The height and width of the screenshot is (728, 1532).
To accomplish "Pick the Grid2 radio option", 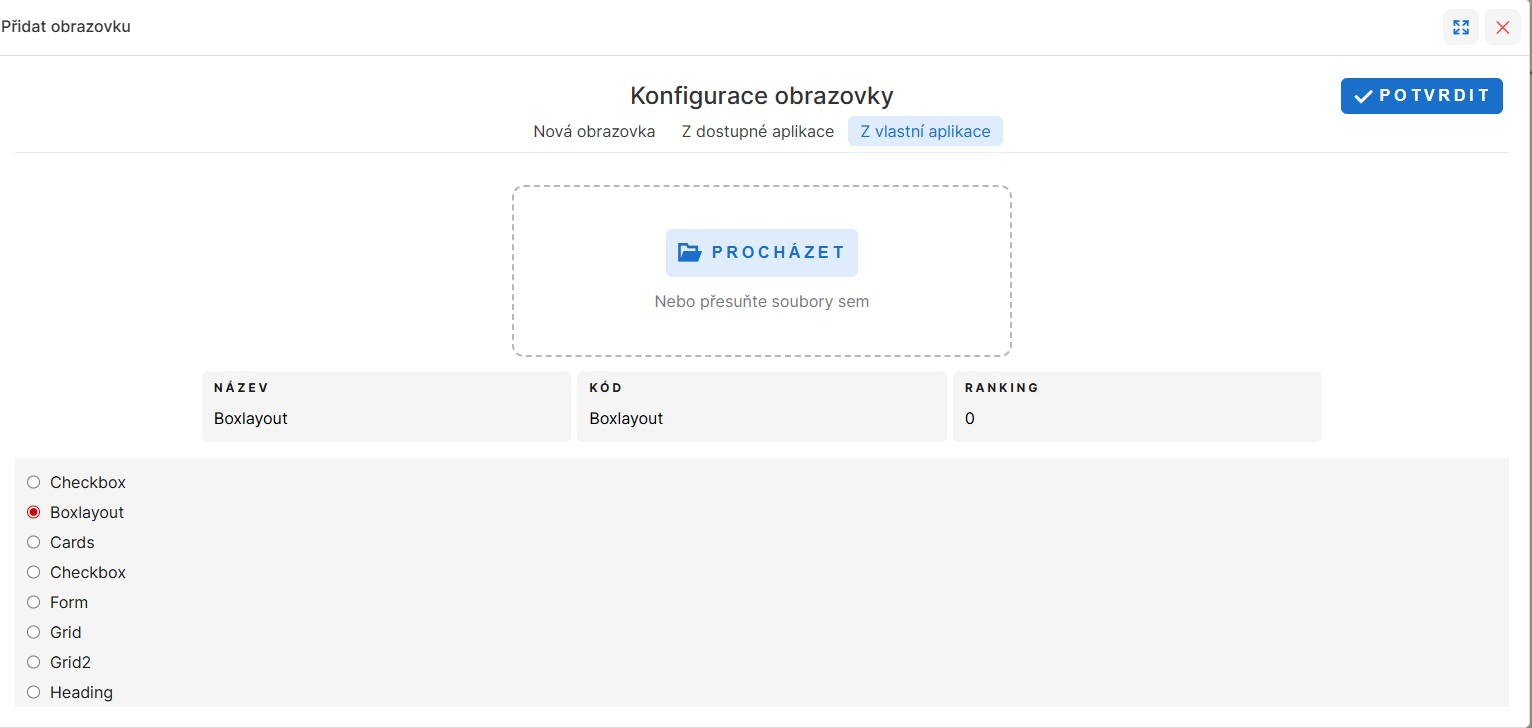I will click(x=34, y=662).
